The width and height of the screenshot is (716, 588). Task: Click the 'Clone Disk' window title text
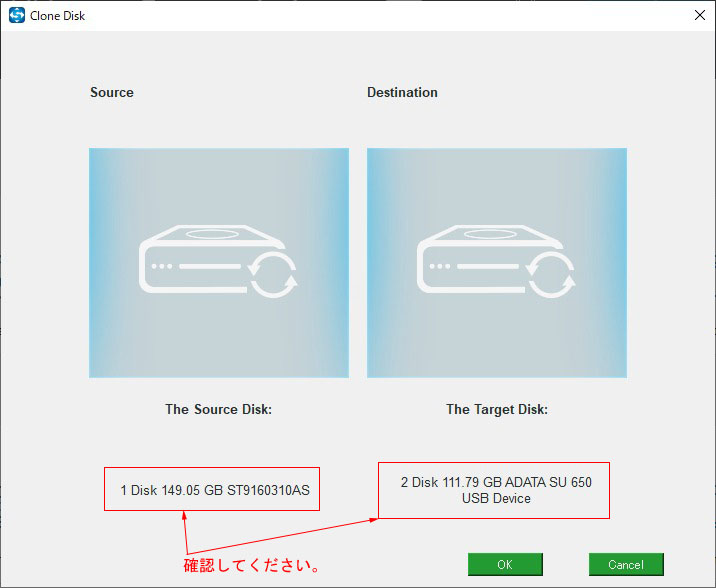click(58, 16)
